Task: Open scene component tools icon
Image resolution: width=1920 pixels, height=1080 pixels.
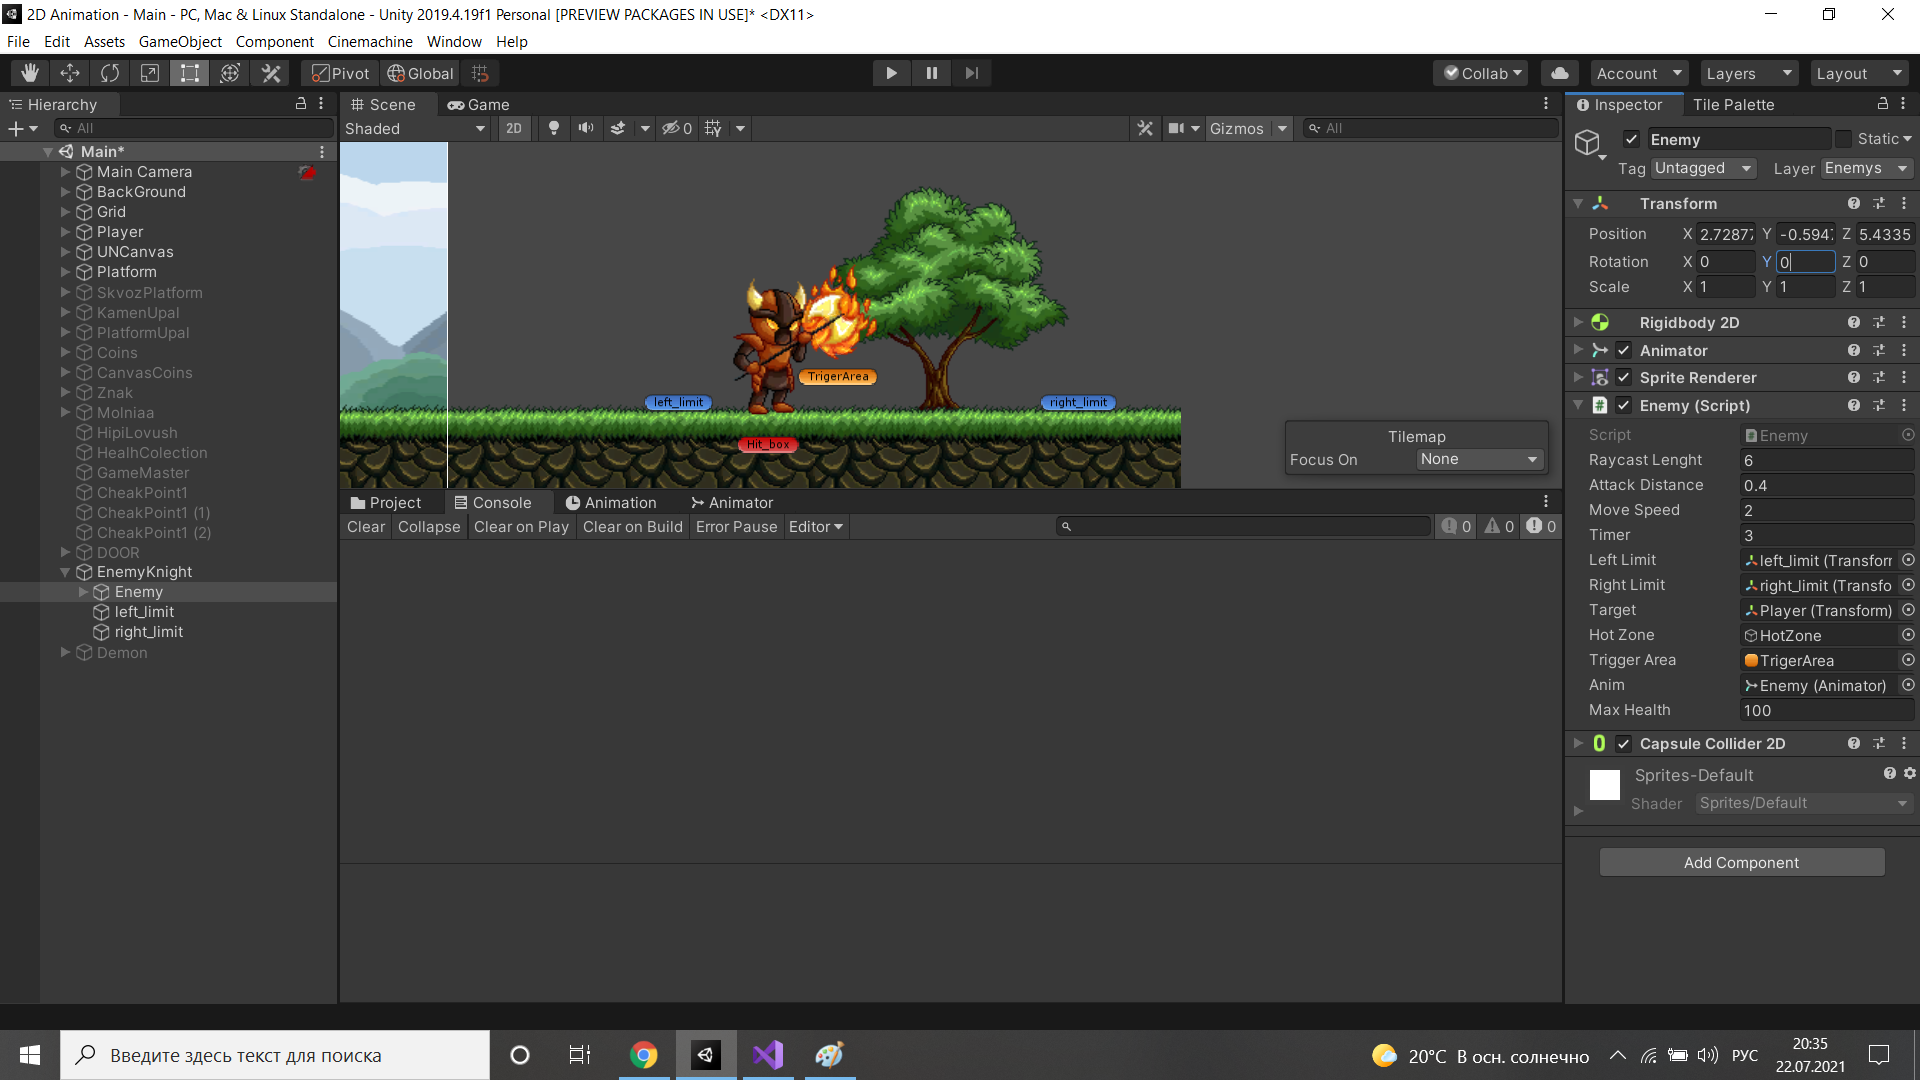Action: click(x=1146, y=128)
